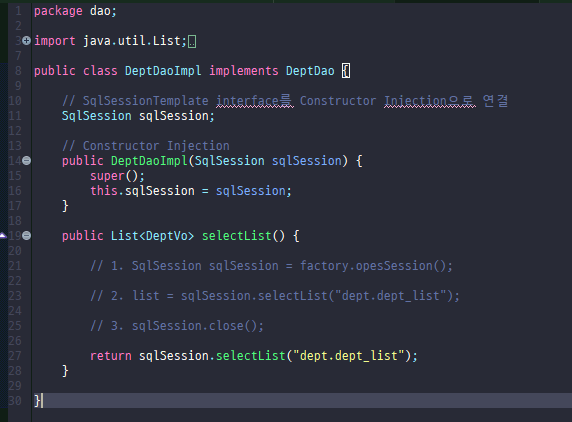
Task: Collapse the selectList method fold marker
Action: coord(26,236)
